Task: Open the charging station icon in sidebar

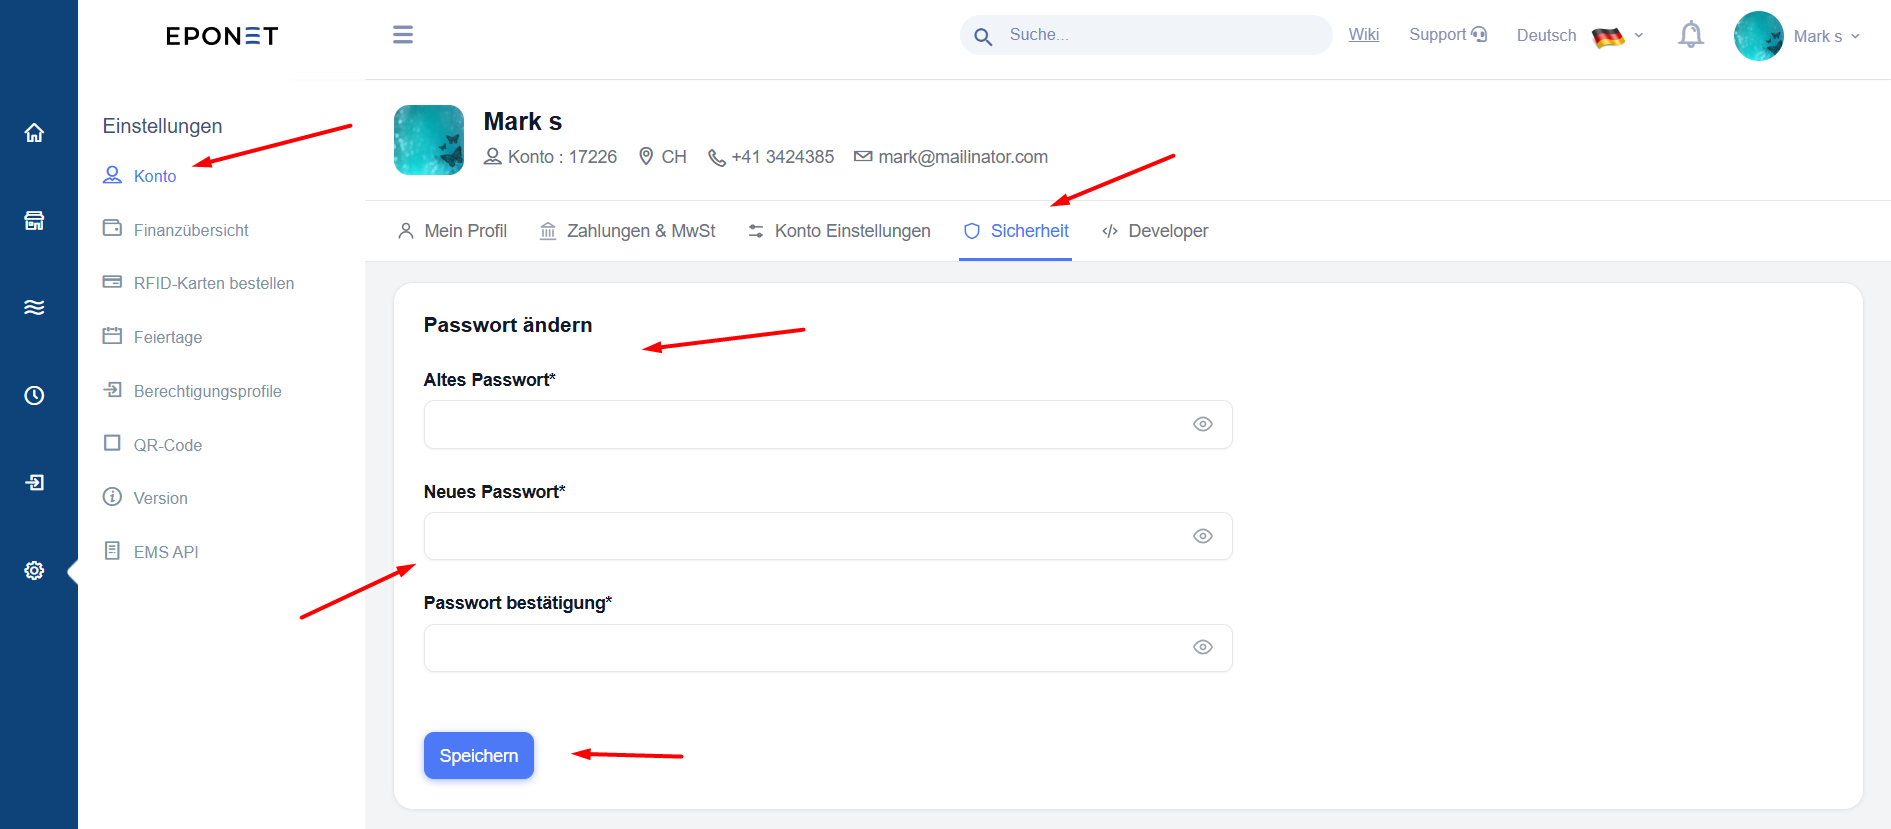Action: pos(34,221)
